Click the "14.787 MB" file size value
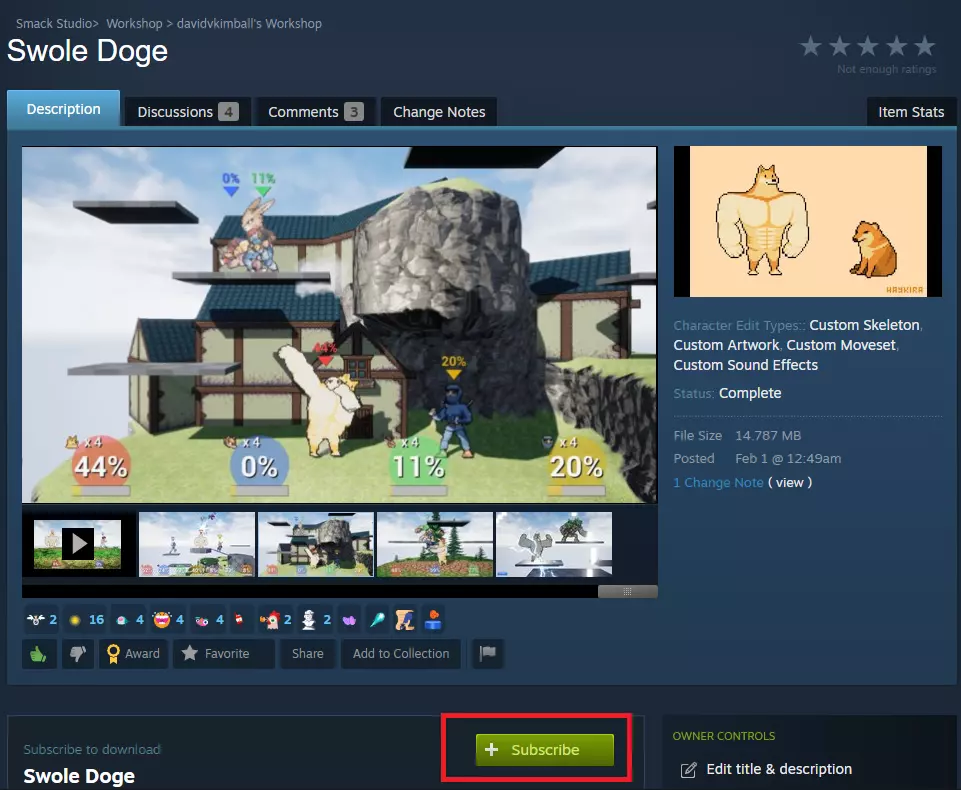Viewport: 961px width, 790px height. click(x=768, y=436)
